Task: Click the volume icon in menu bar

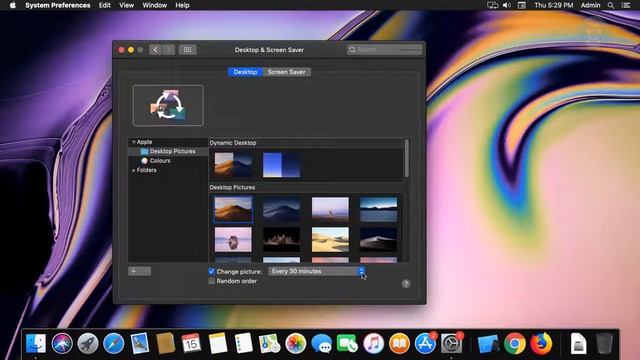Action: [507, 5]
